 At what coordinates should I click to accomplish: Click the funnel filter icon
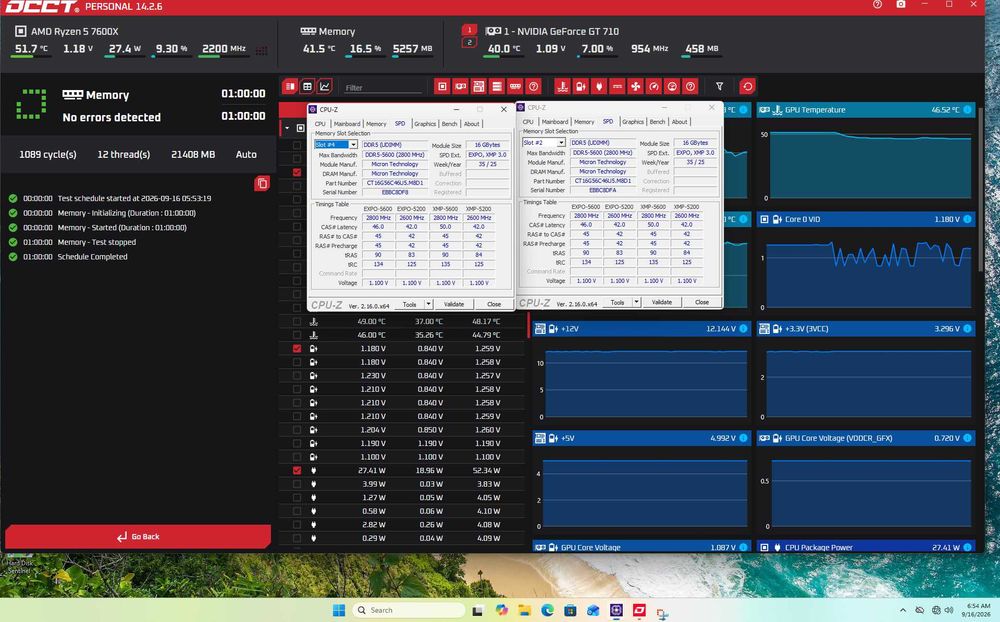click(719, 86)
